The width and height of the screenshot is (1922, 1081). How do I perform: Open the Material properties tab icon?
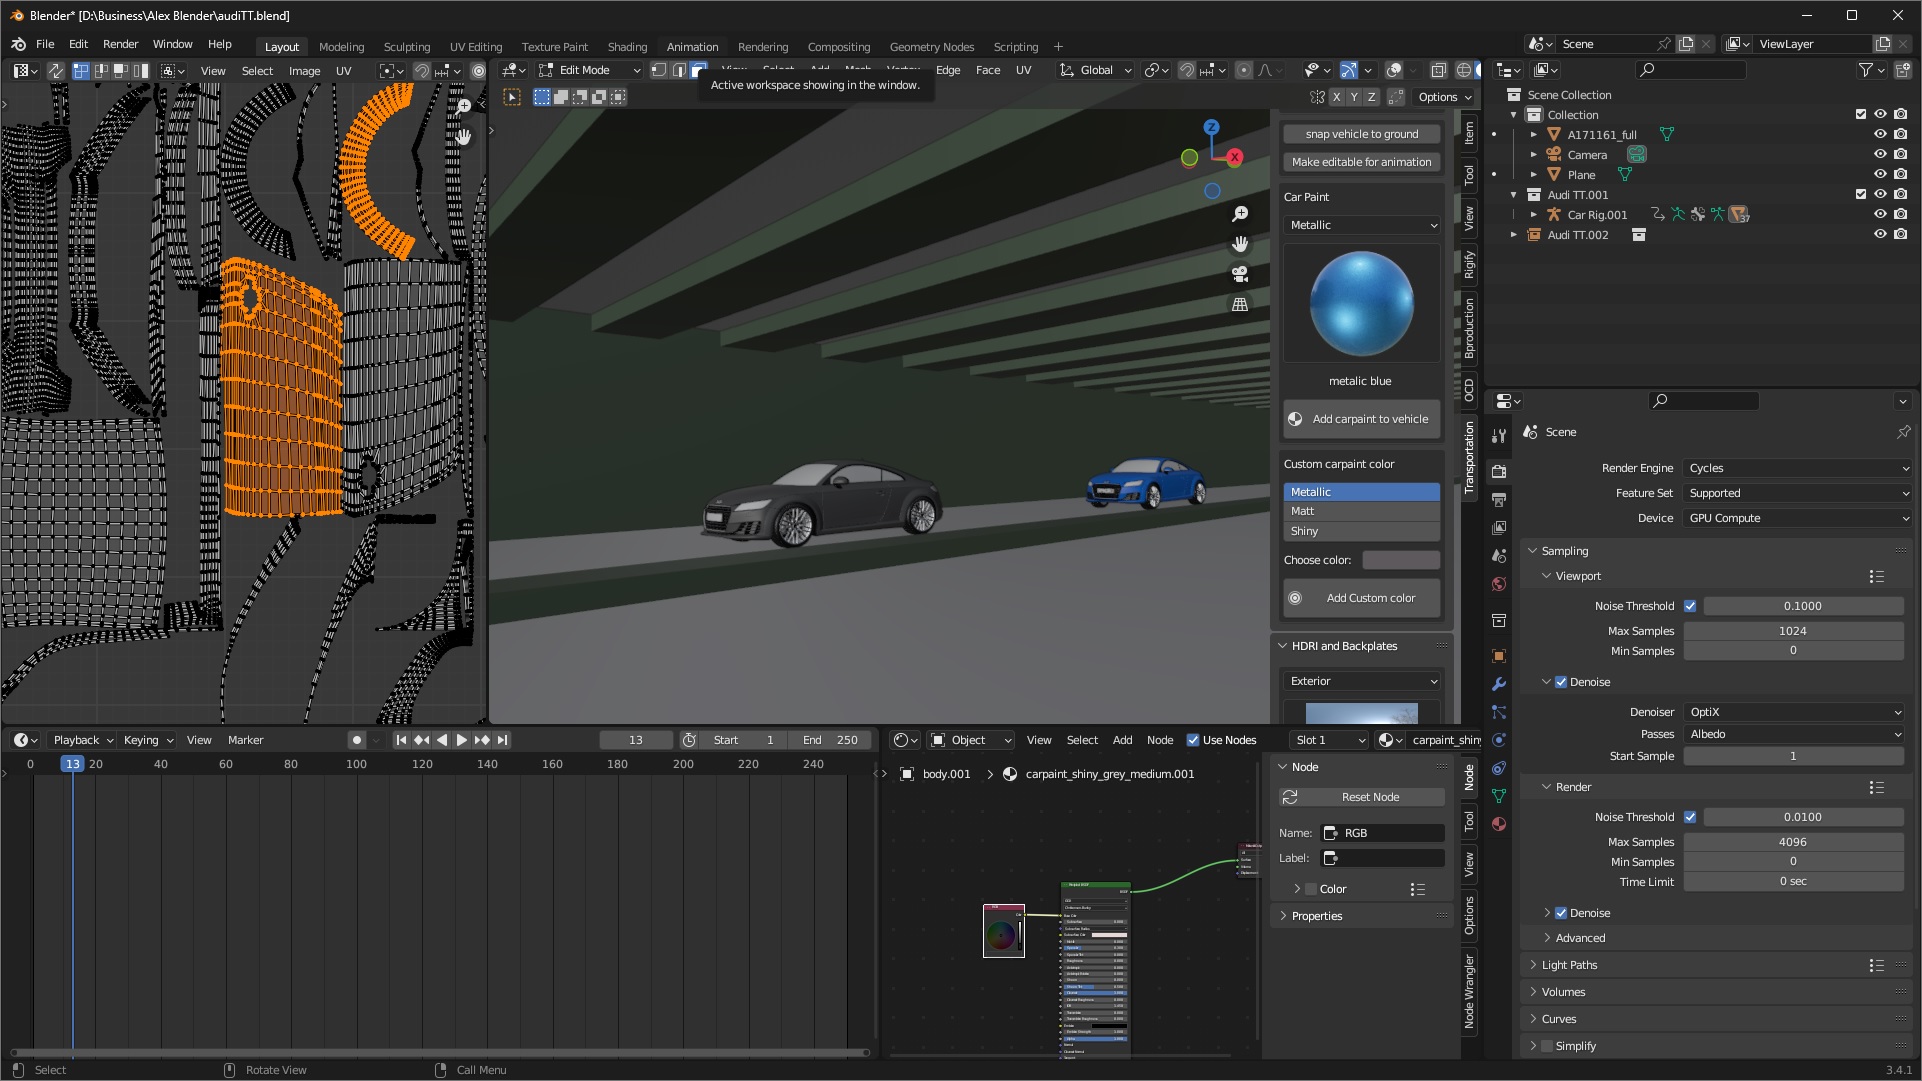coord(1499,824)
